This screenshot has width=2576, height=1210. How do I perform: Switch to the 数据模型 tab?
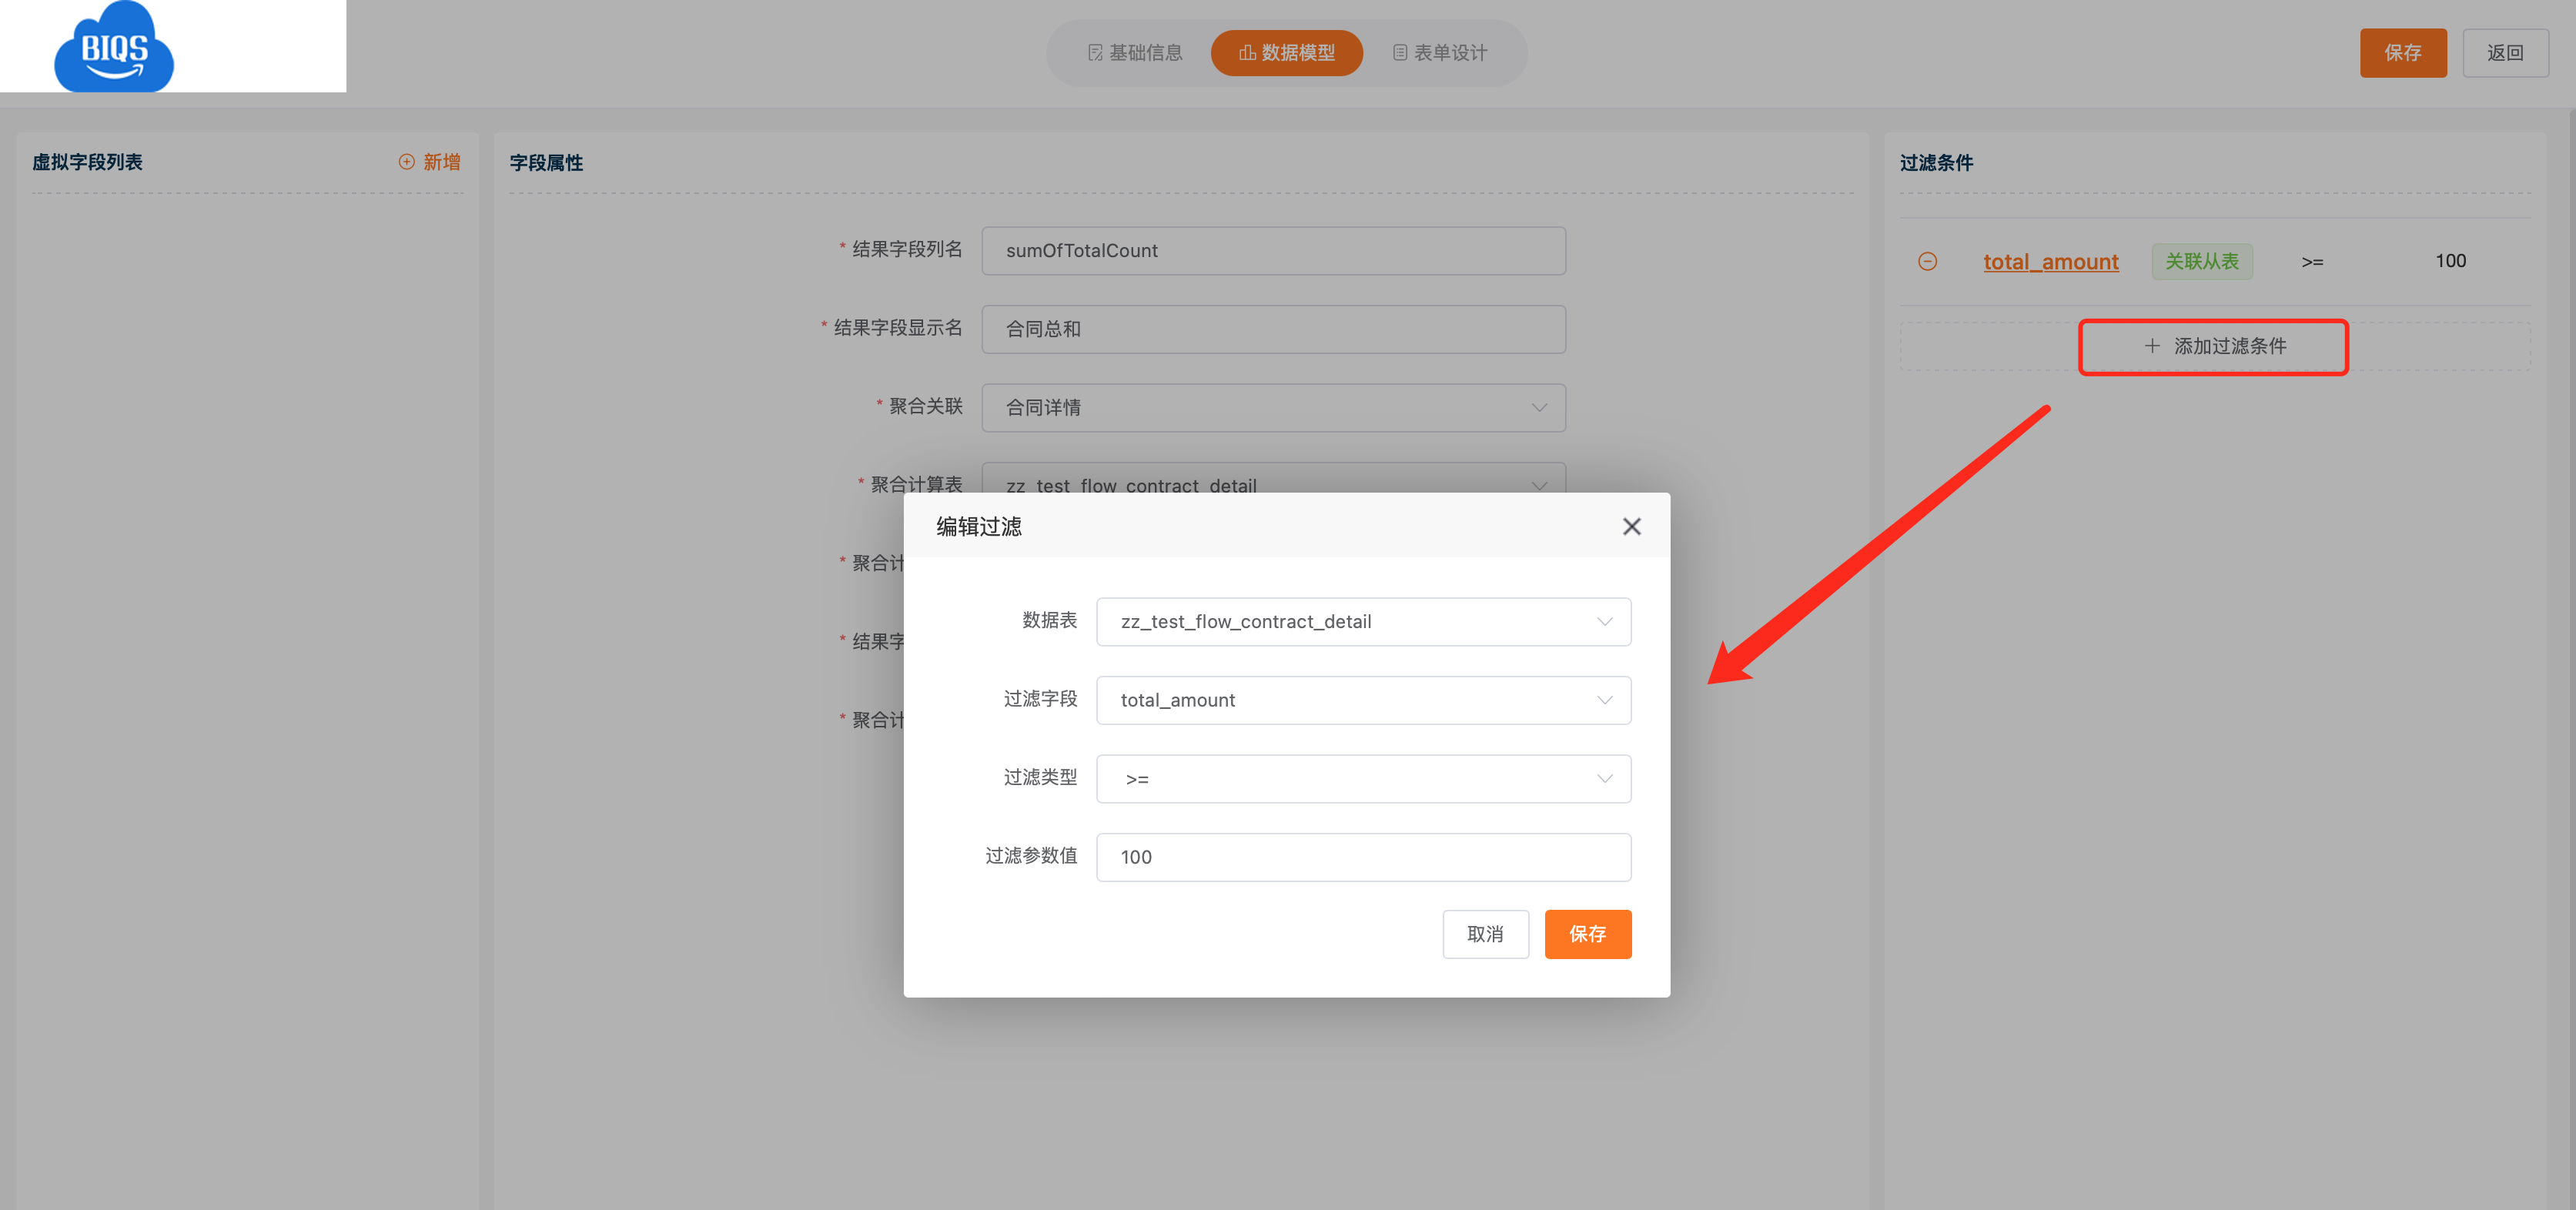click(1286, 53)
